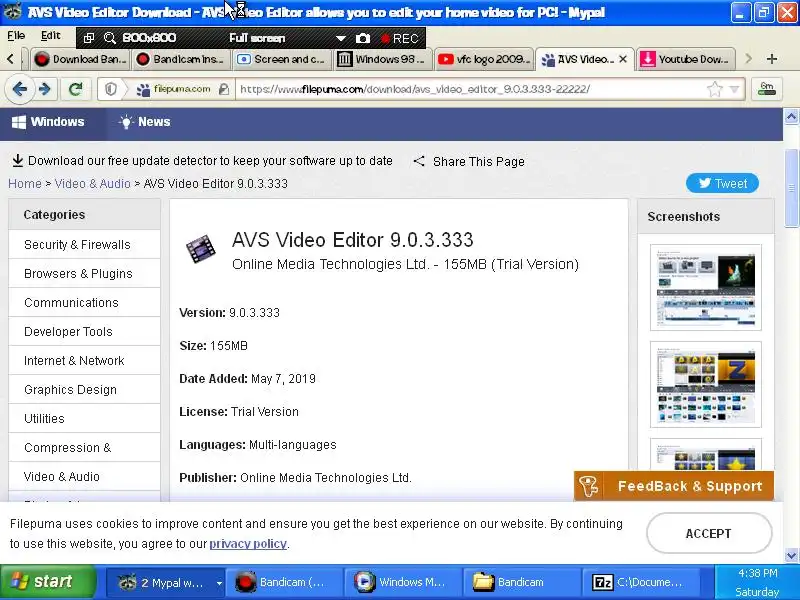Click the Tweet button

722,184
